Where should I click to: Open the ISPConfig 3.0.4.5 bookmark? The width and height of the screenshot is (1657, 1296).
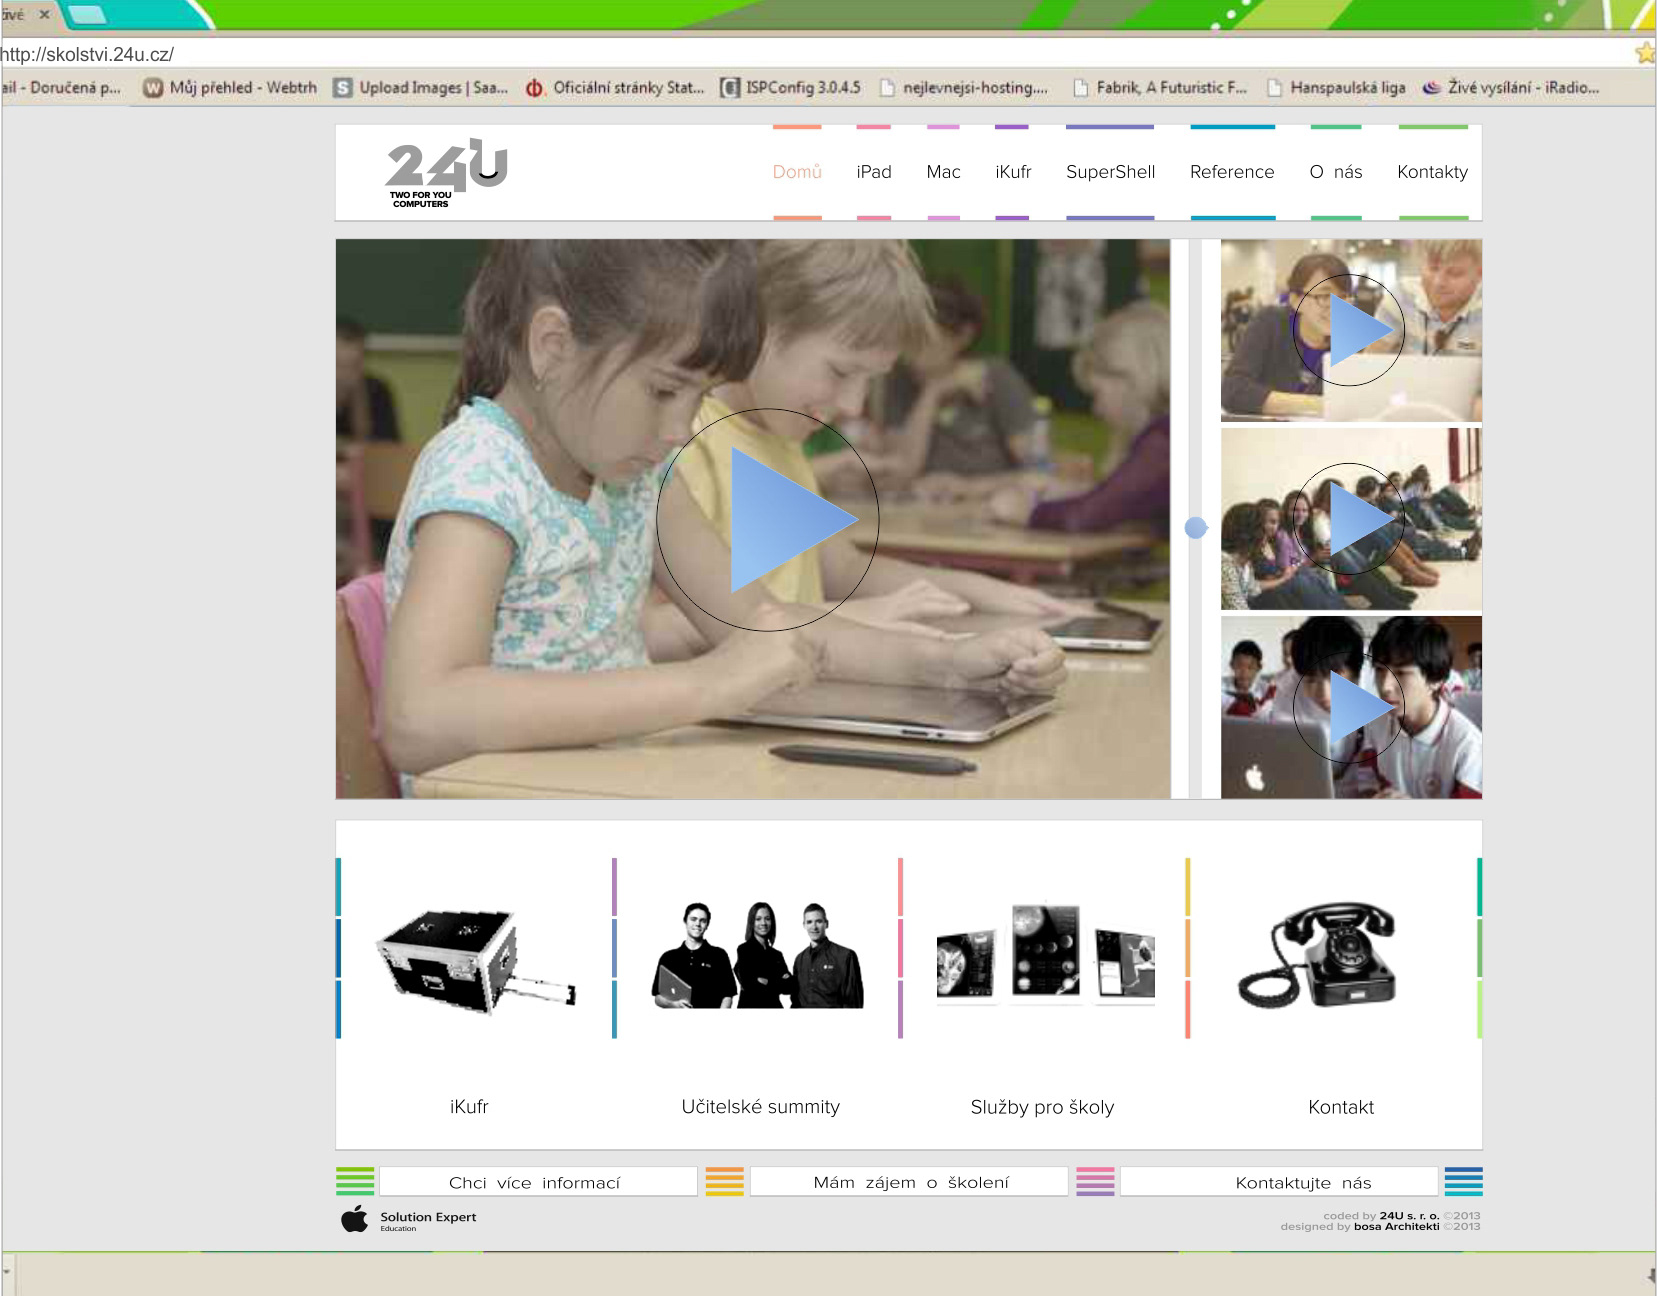coord(790,88)
